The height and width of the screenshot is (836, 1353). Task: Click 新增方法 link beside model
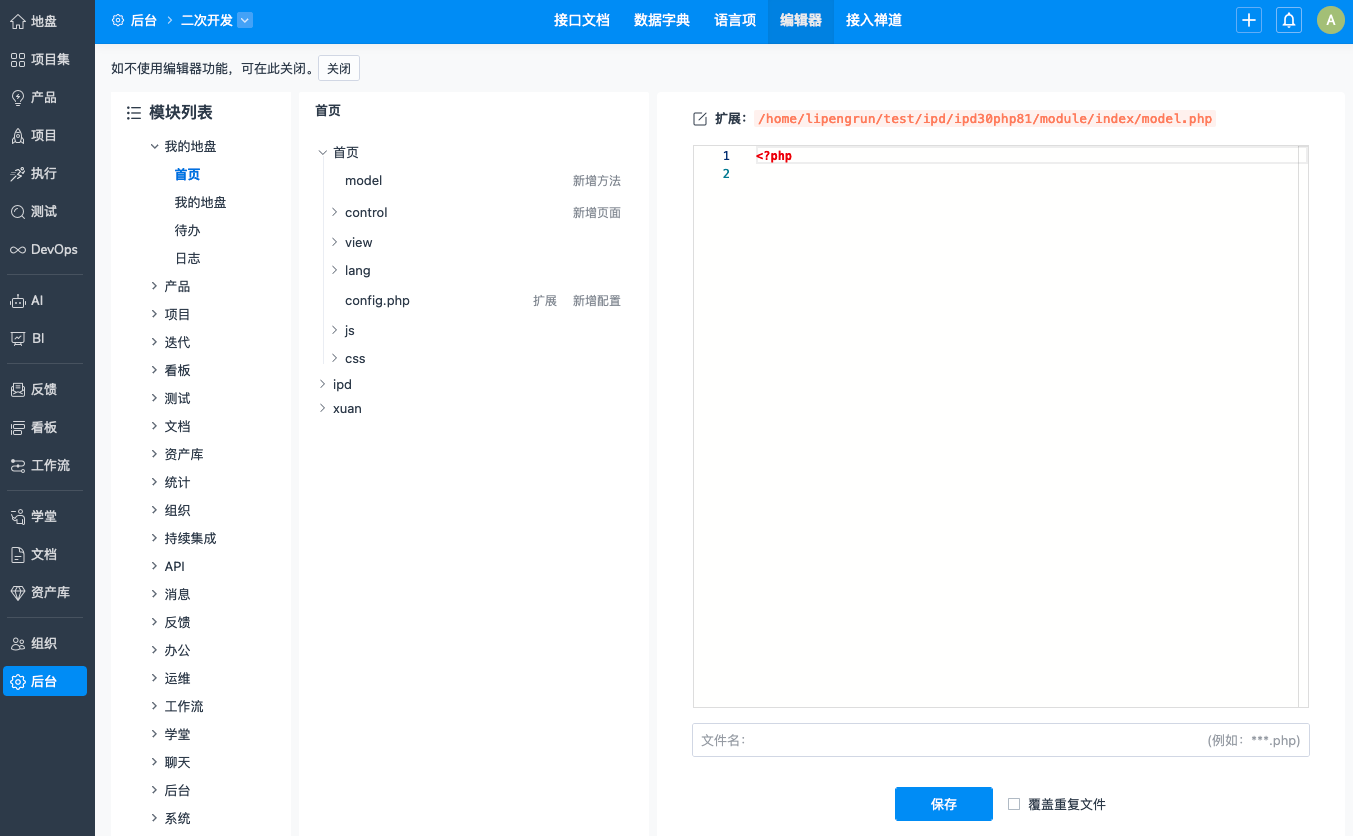click(596, 181)
